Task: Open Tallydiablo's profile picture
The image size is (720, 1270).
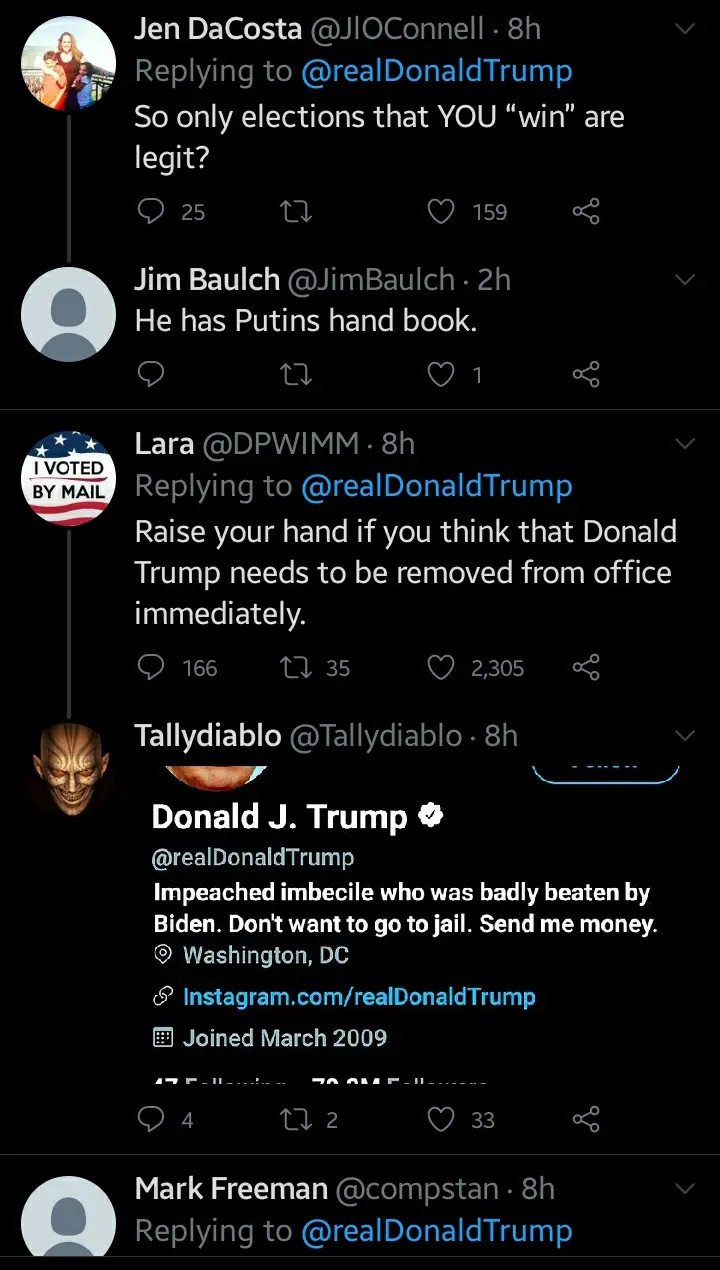Action: coord(68,770)
